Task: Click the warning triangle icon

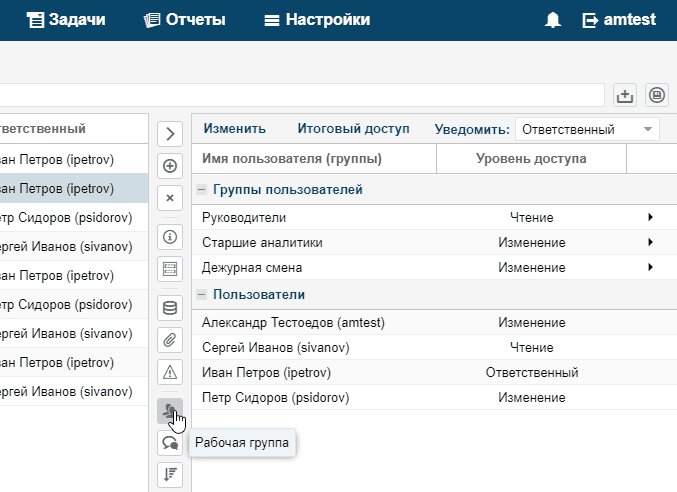Action: point(170,372)
